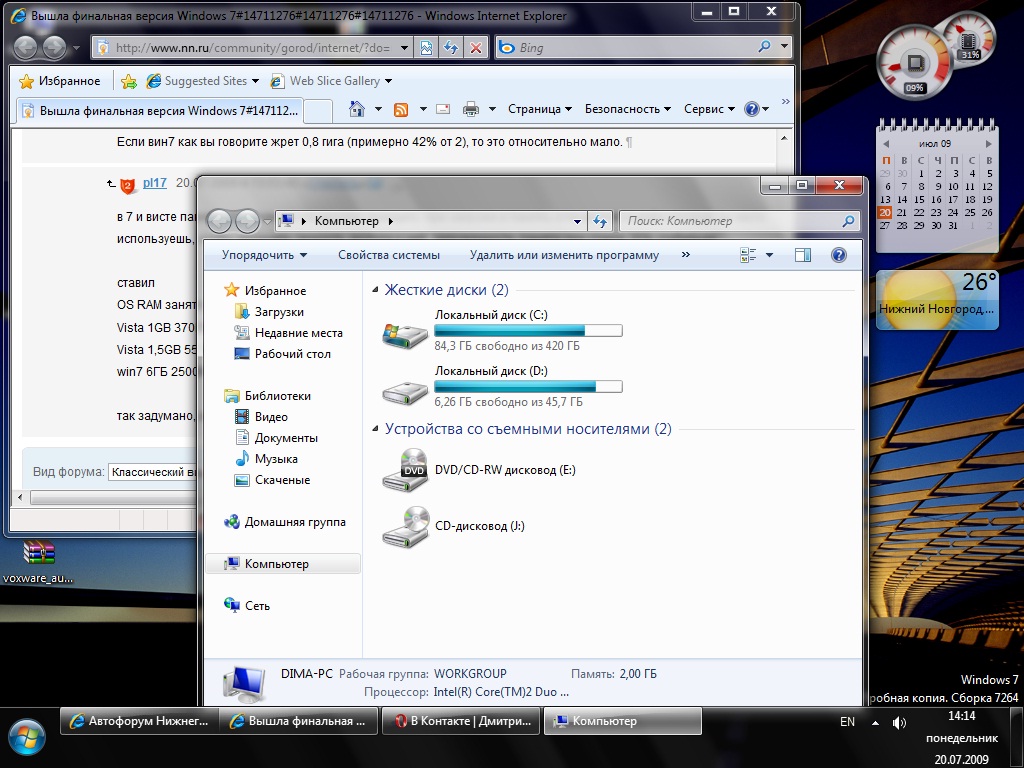
Task: Expand the Страница menu in IE
Action: 540,109
